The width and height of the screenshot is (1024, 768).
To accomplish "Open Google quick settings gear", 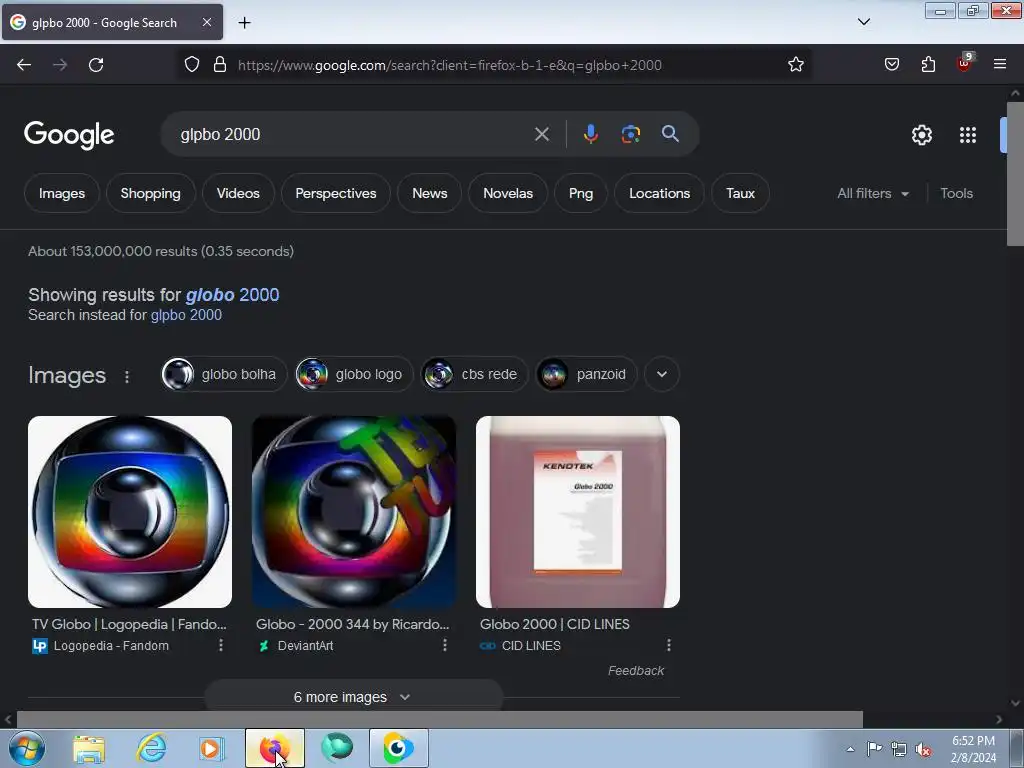I will coord(921,135).
